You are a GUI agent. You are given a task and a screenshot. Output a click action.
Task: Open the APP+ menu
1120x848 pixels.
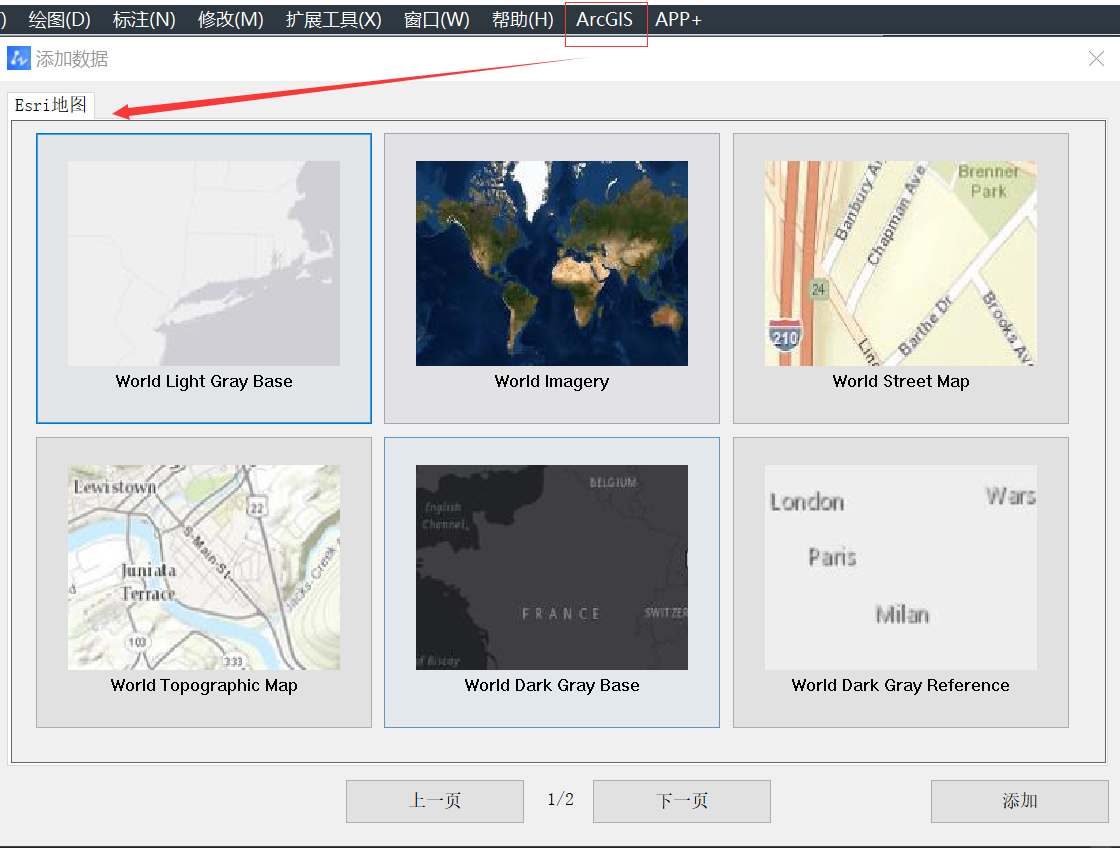(x=678, y=20)
